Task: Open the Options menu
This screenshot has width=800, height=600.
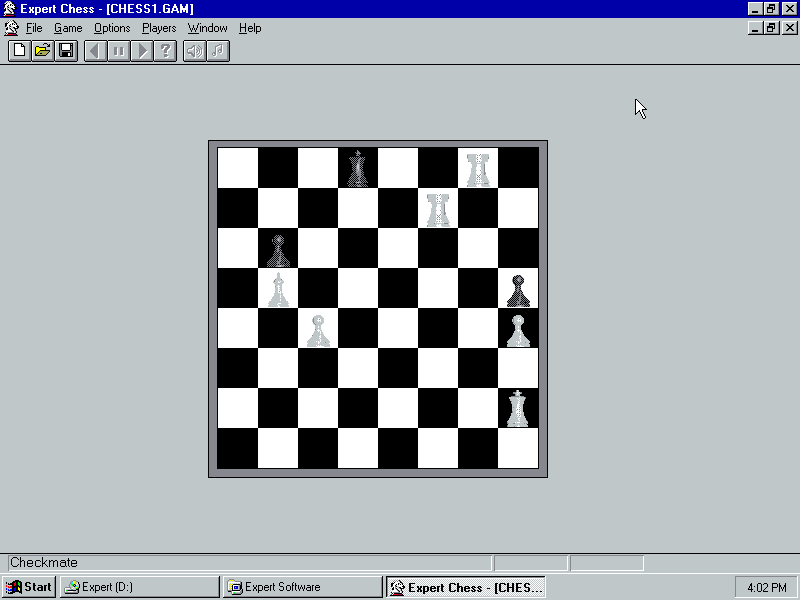Action: 112,28
